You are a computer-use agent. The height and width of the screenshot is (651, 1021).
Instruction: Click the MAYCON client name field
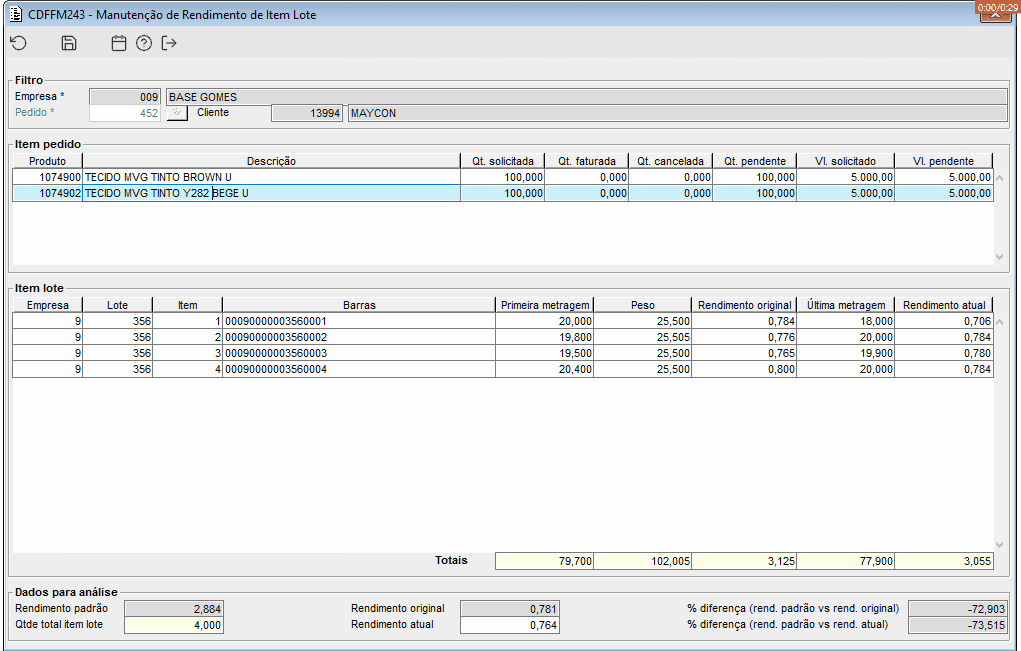click(x=678, y=113)
